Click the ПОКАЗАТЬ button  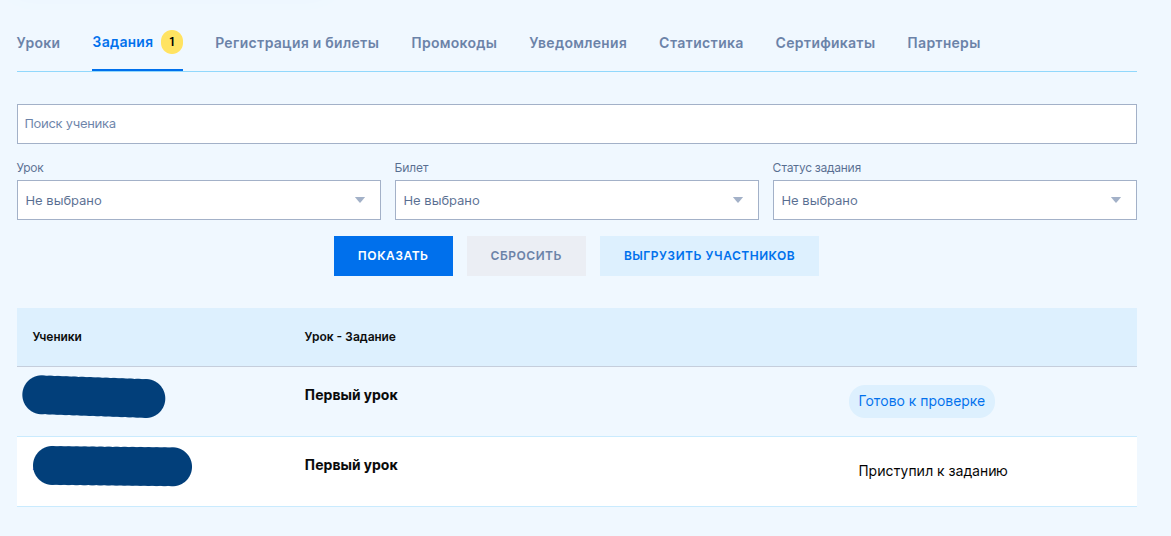point(393,256)
